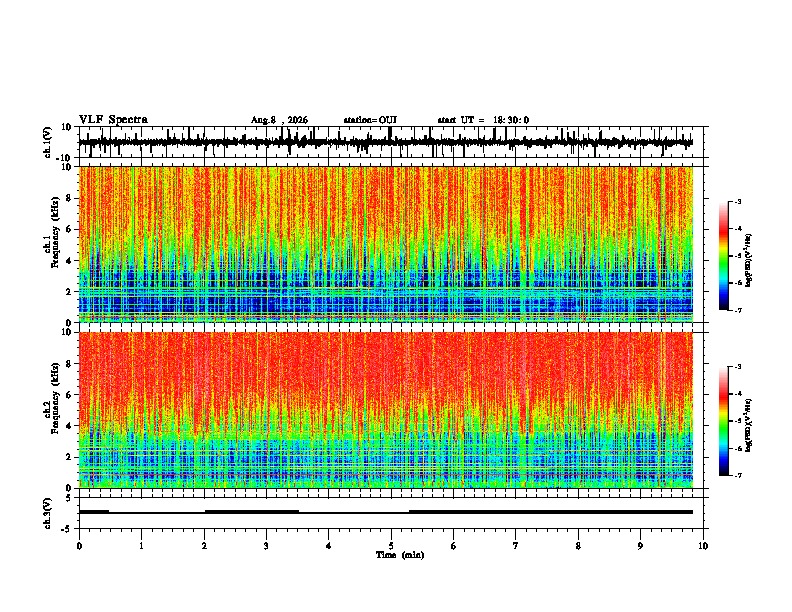The width and height of the screenshot is (792, 612).
Task: Click the "2" tick on the time axis
Action: (x=204, y=546)
